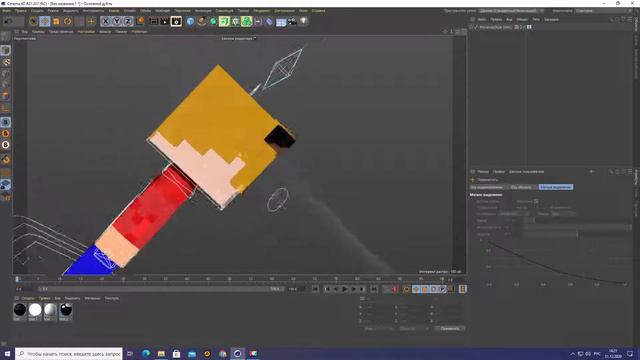Image resolution: width=640 pixels, height=360 pixels.
Task: Click the soft selection strength slider
Action: (577, 227)
